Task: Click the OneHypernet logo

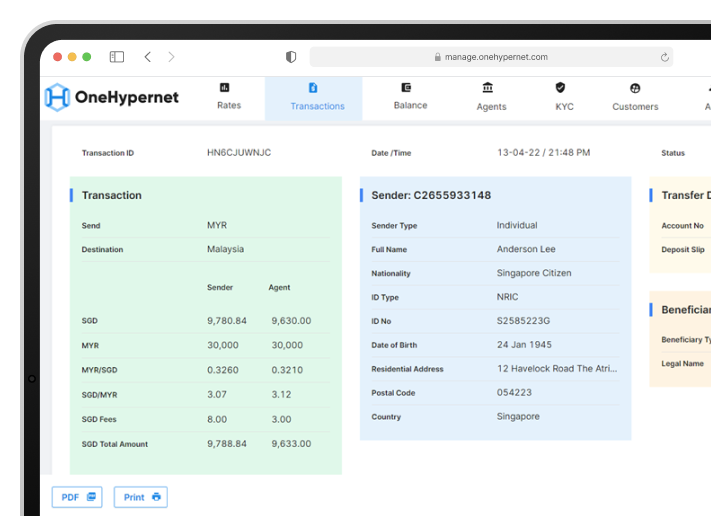Action: (112, 97)
